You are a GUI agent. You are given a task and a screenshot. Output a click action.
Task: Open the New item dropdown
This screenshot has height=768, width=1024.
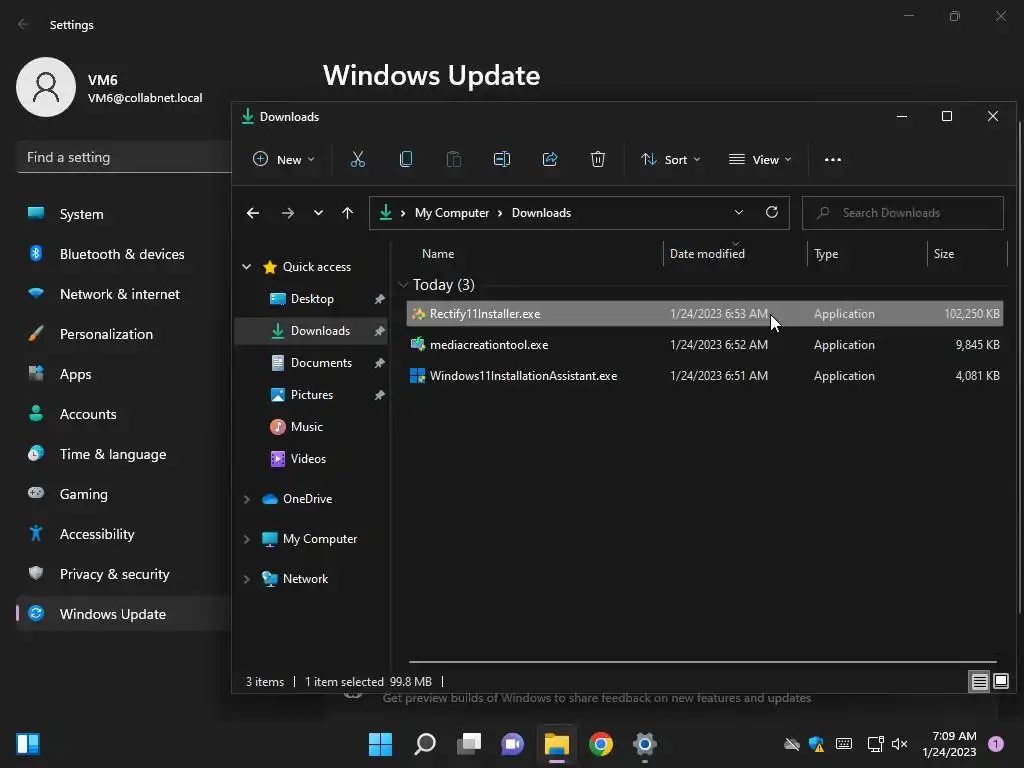click(x=283, y=159)
